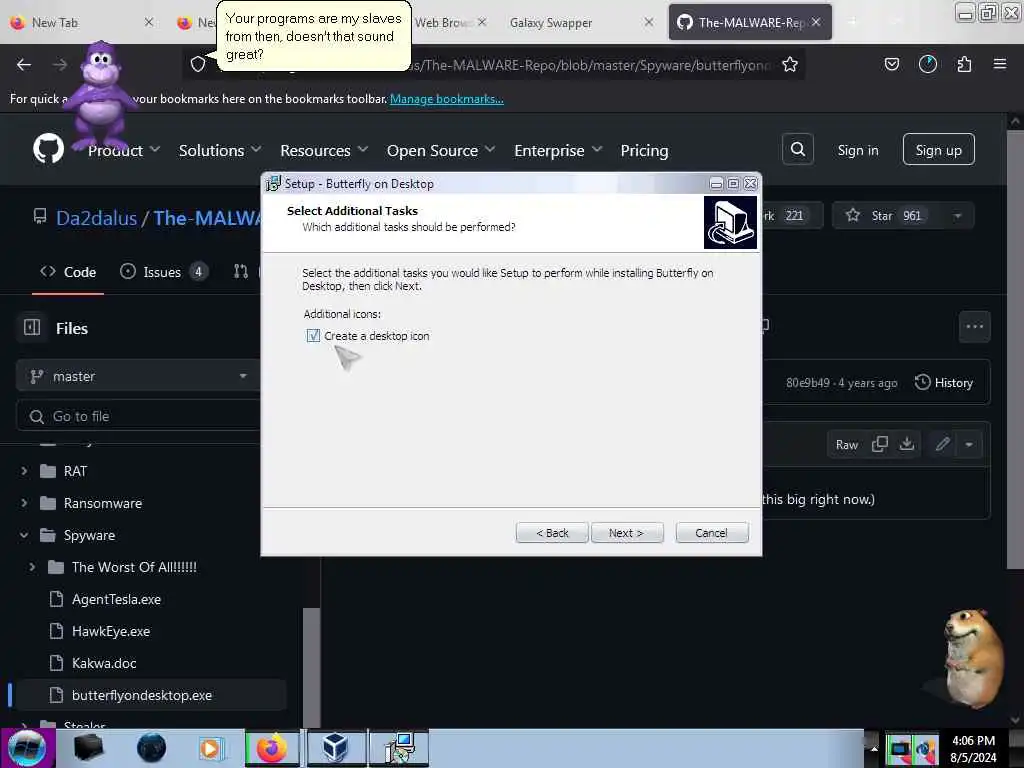Cancel the Butterfly on Desktop setup
1024x768 pixels.
[712, 533]
